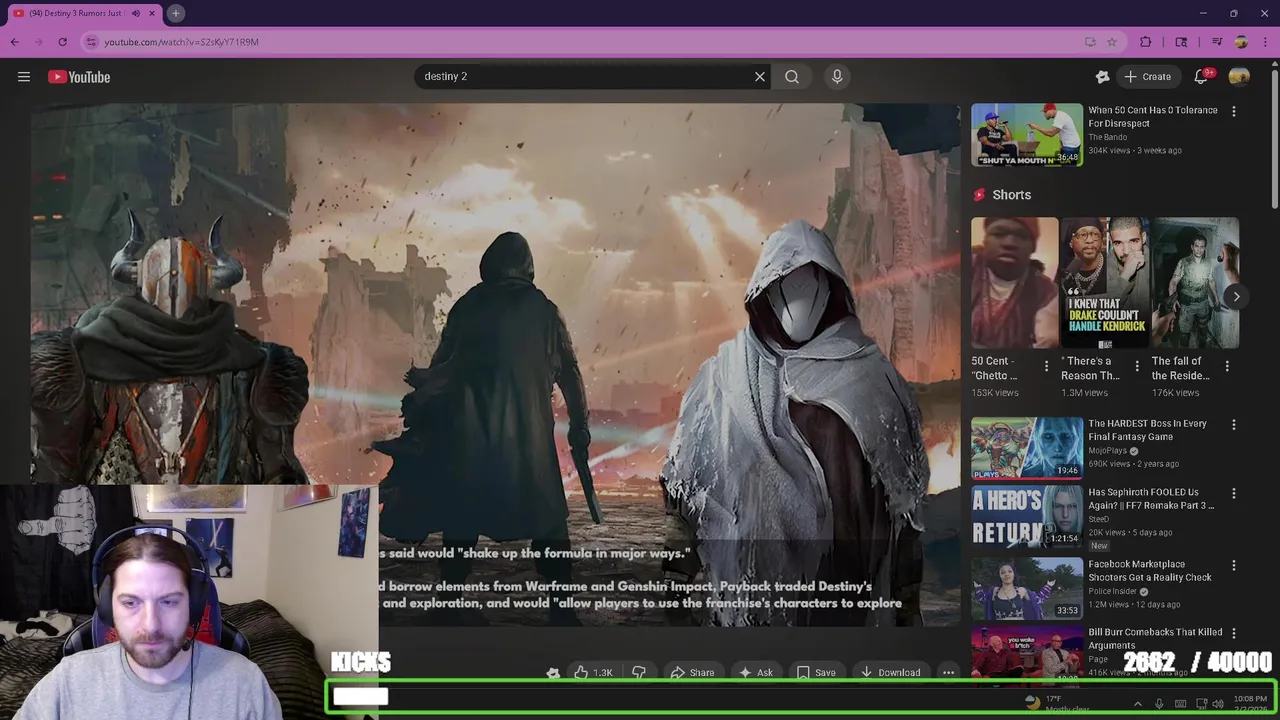Bookmark this page with the star icon
Image resolution: width=1280 pixels, height=720 pixels.
pyautogui.click(x=1111, y=42)
